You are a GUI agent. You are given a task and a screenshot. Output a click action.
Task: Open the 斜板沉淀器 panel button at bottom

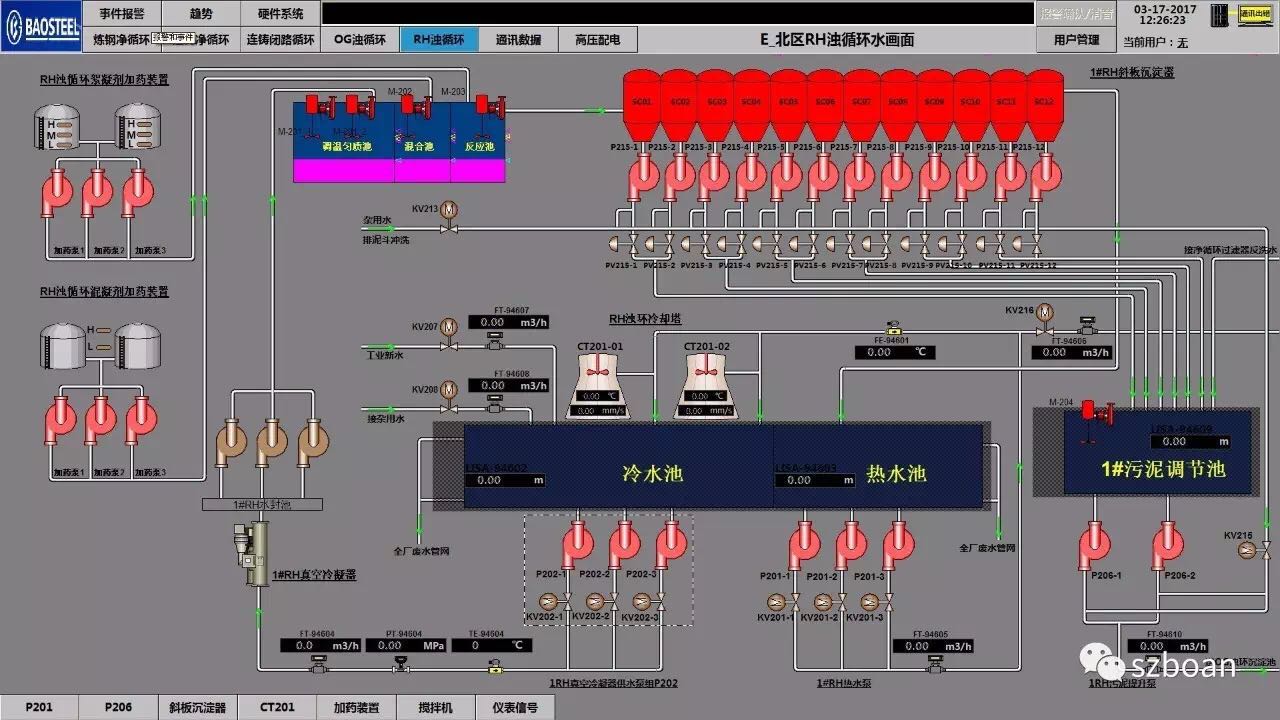(197, 707)
